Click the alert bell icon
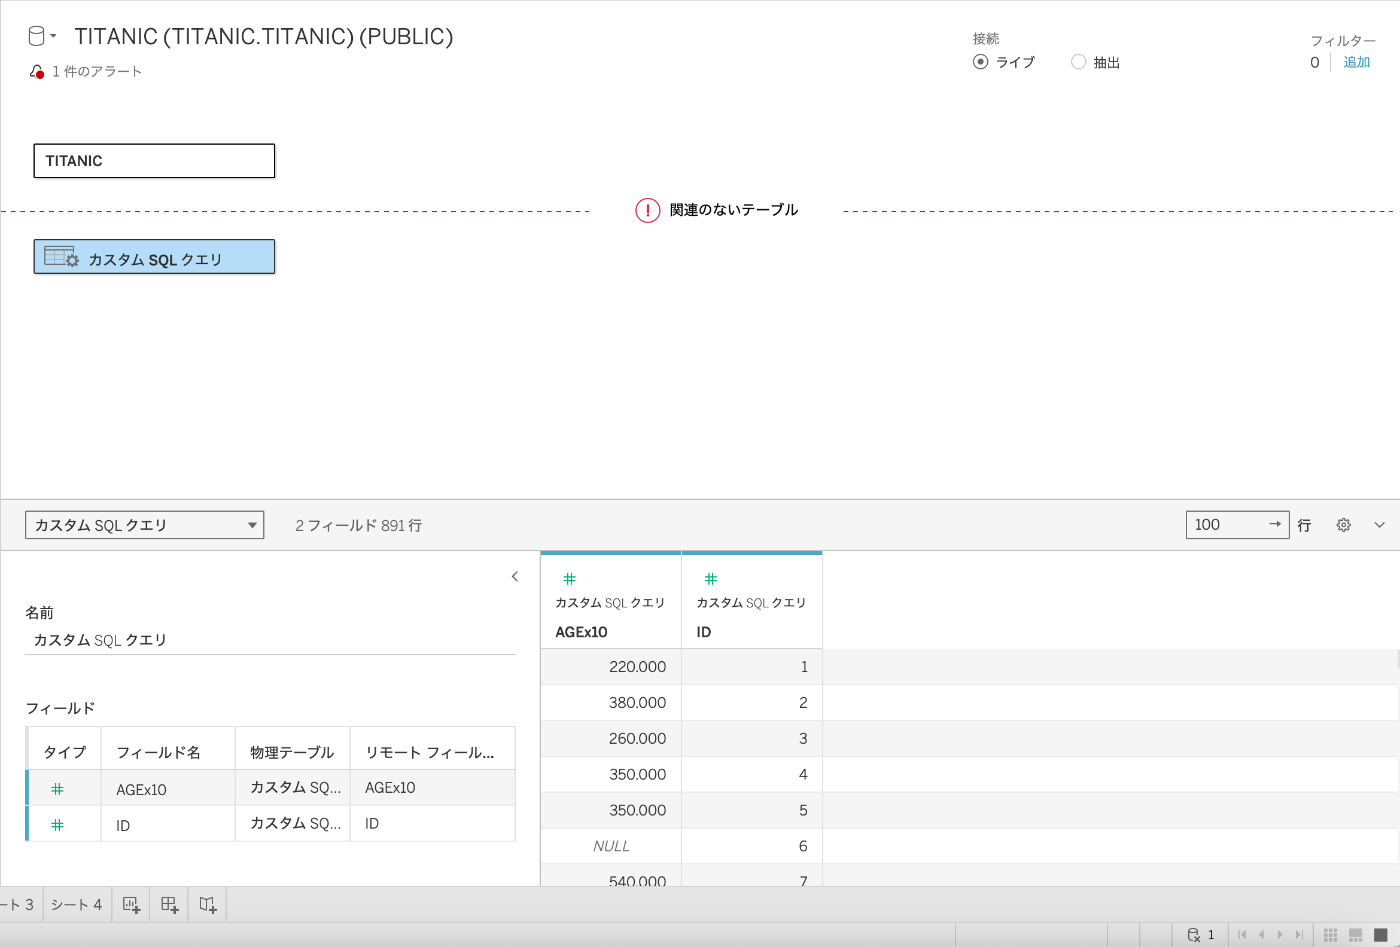1400x947 pixels. [37, 72]
